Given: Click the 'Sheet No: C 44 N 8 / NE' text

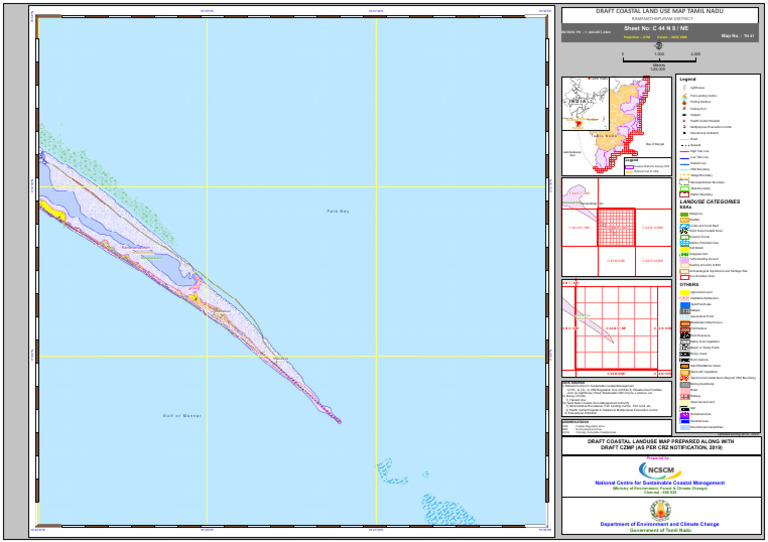Looking at the screenshot, I should [656, 28].
